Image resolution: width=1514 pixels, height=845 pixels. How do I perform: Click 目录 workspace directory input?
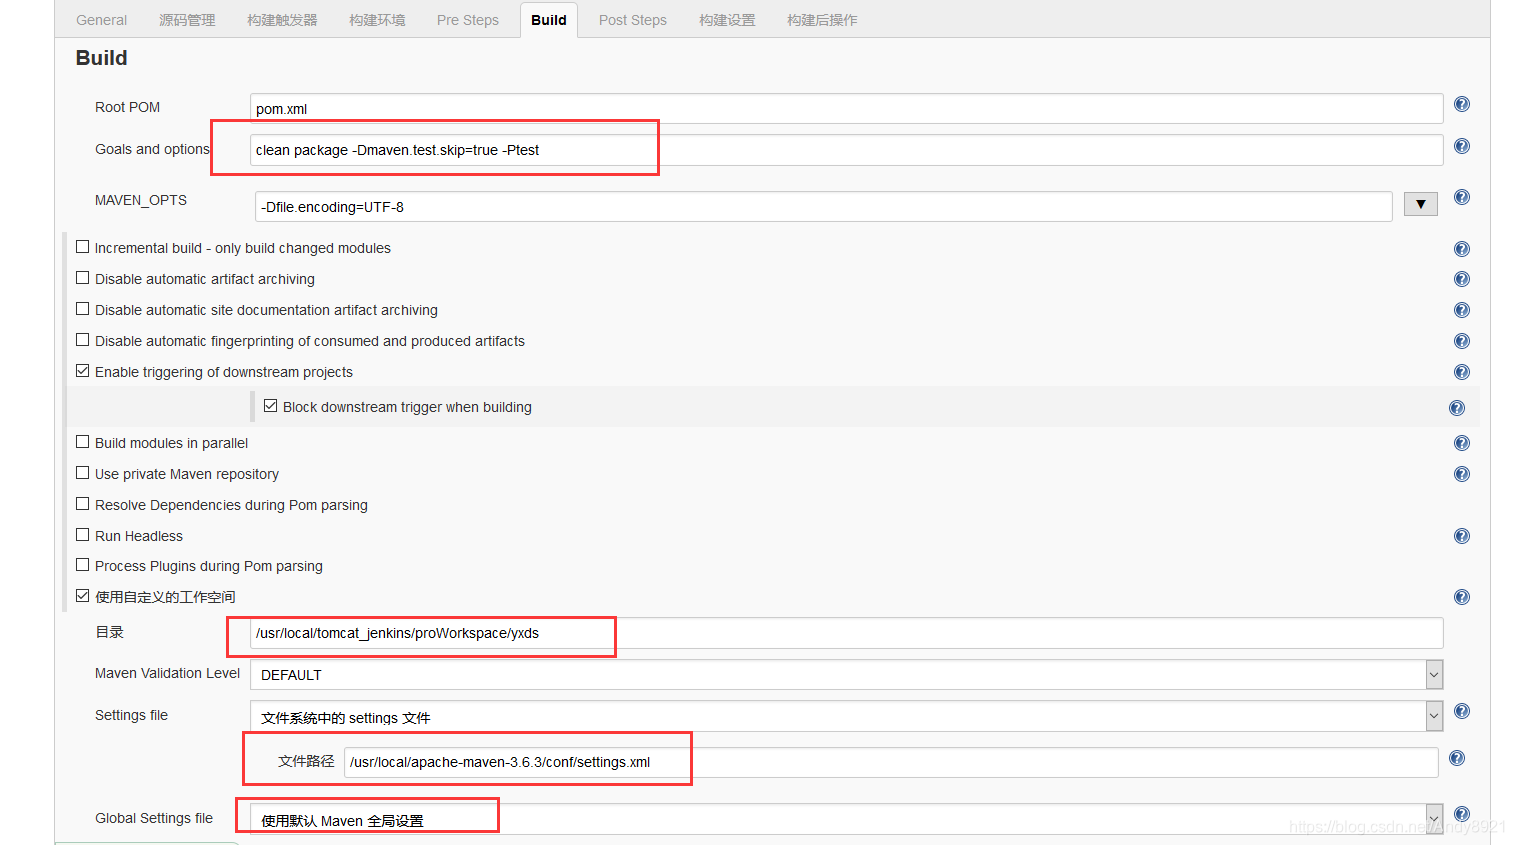point(846,633)
